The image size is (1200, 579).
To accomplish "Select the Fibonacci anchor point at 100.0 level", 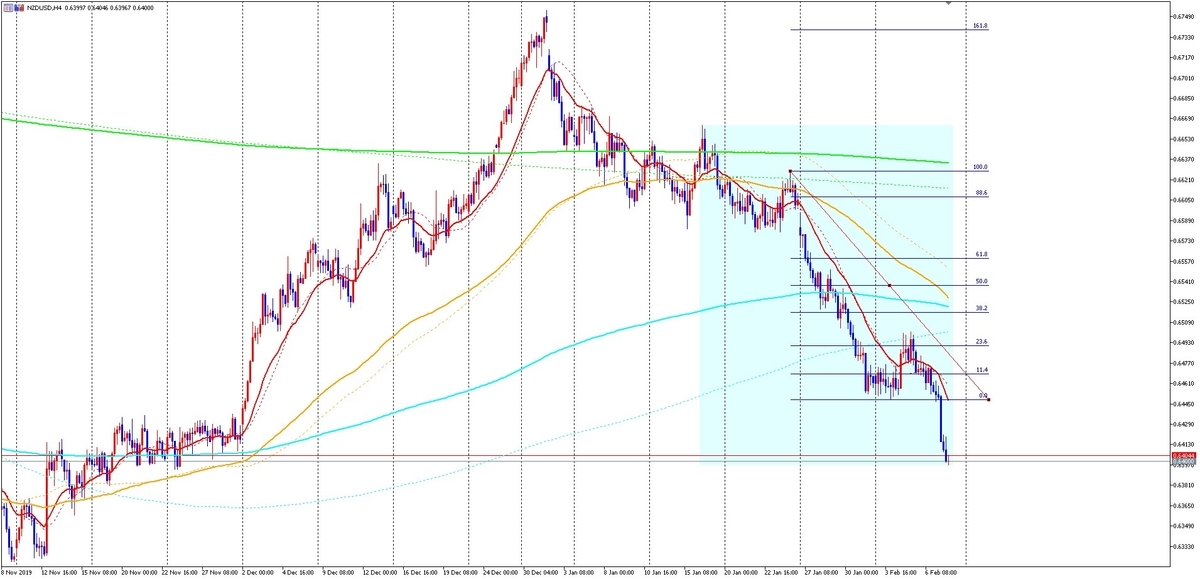I will pos(791,171).
